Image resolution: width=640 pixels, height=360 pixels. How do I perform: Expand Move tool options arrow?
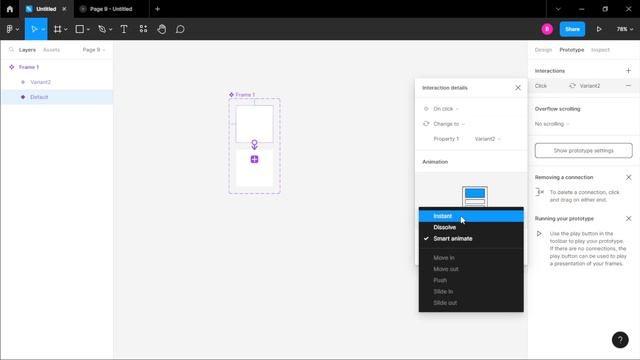click(43, 29)
